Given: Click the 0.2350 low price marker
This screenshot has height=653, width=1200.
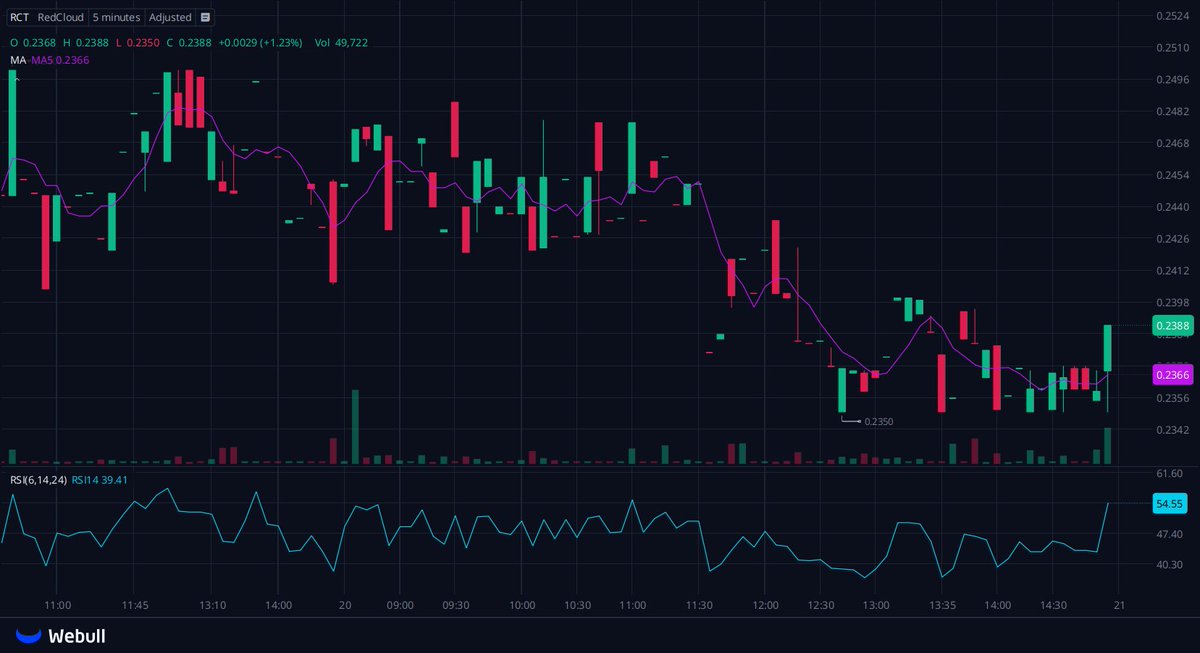Looking at the screenshot, I should (x=878, y=422).
